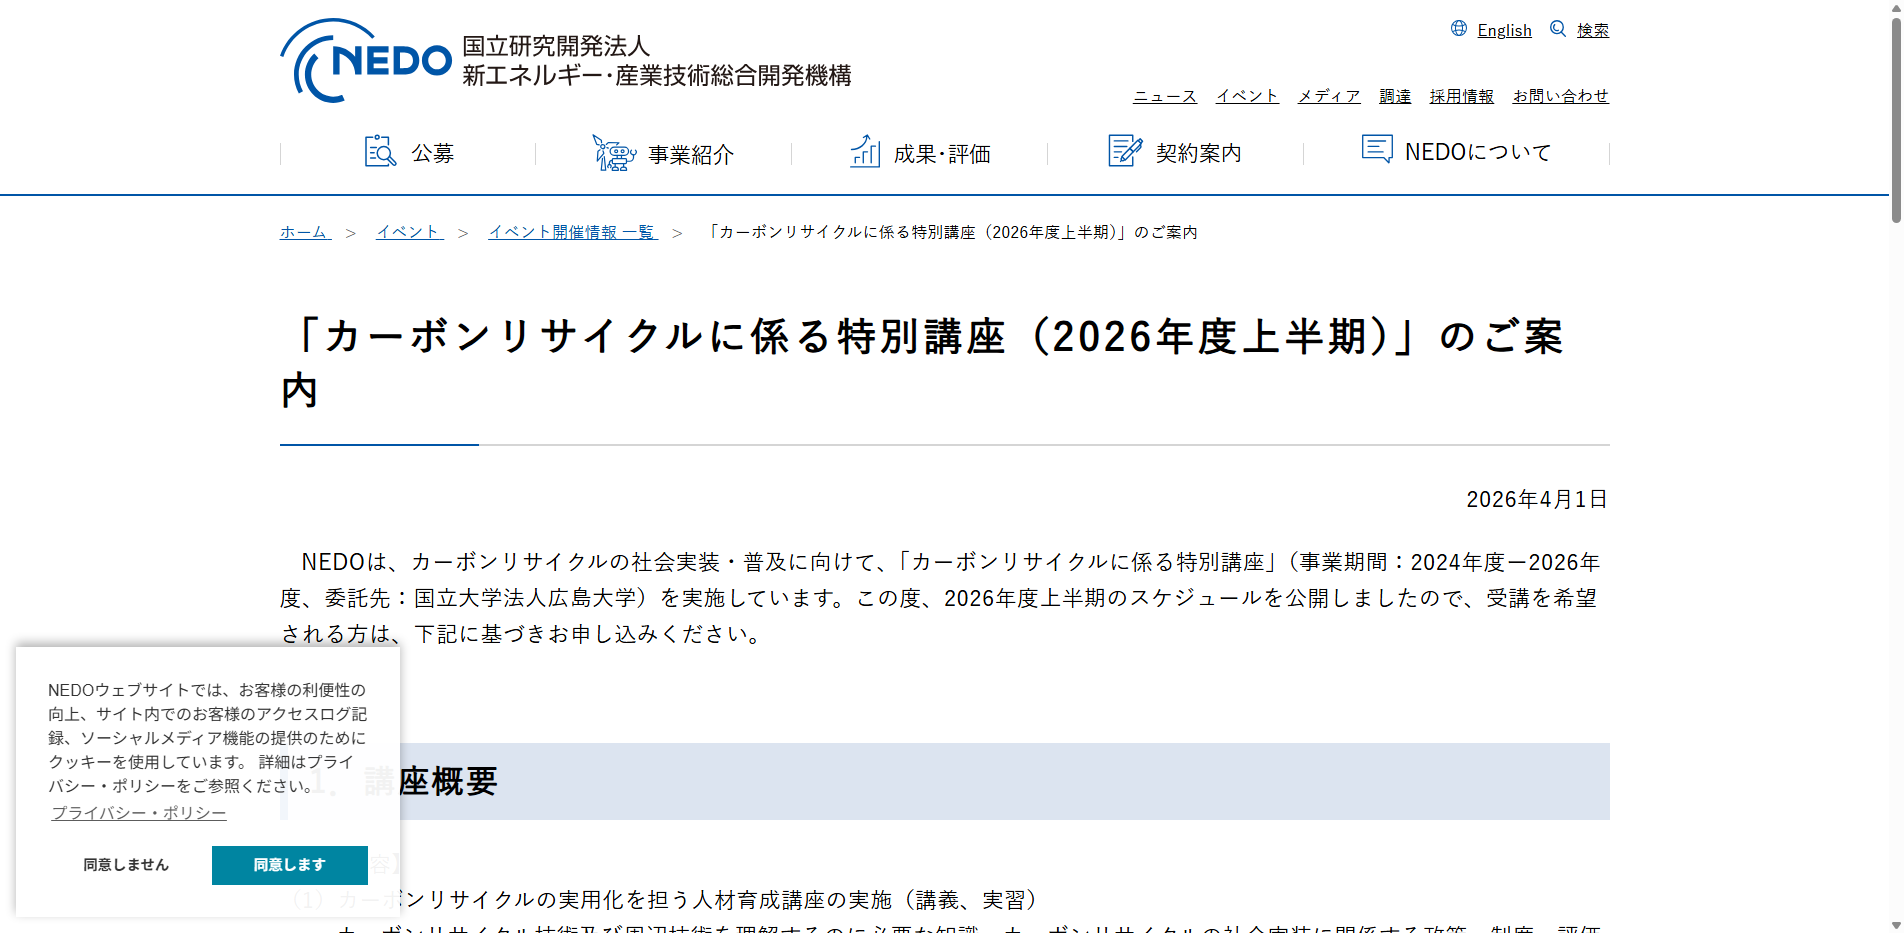
Task: Open the ニュース menu
Action: click(x=1163, y=95)
